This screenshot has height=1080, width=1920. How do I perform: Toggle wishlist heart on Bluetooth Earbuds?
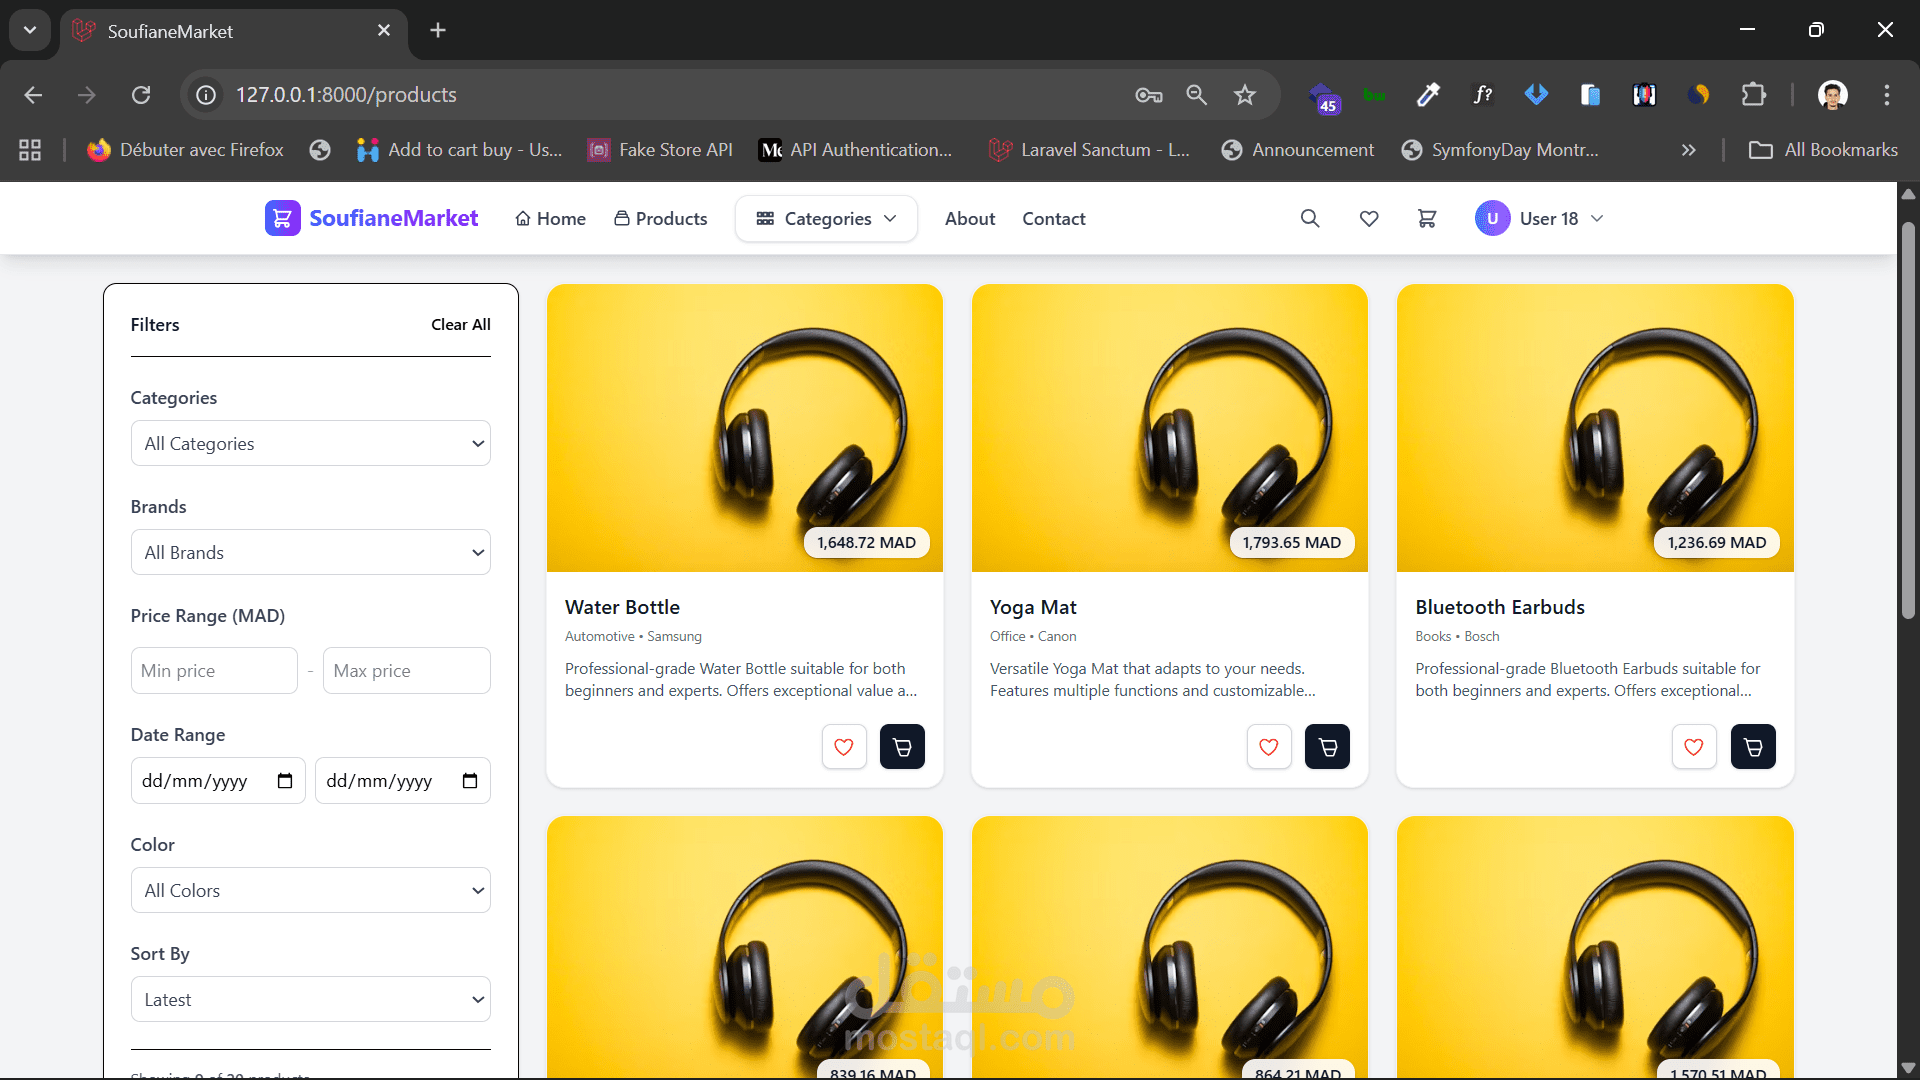(x=1693, y=747)
